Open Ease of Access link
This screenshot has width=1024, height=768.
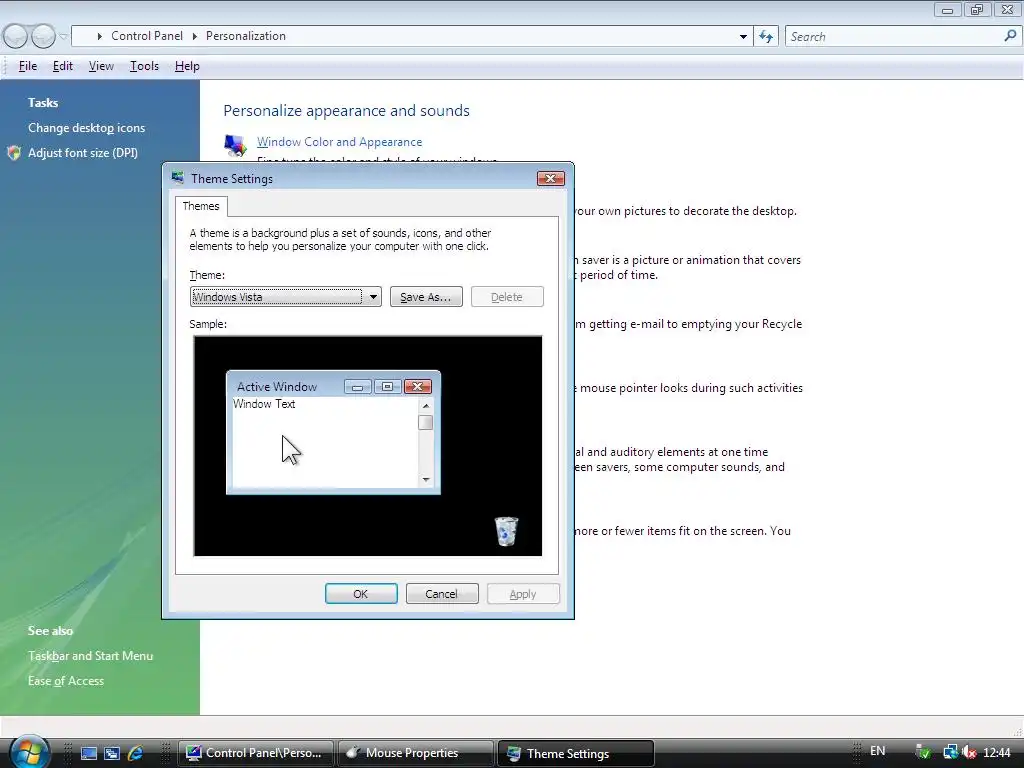point(66,680)
